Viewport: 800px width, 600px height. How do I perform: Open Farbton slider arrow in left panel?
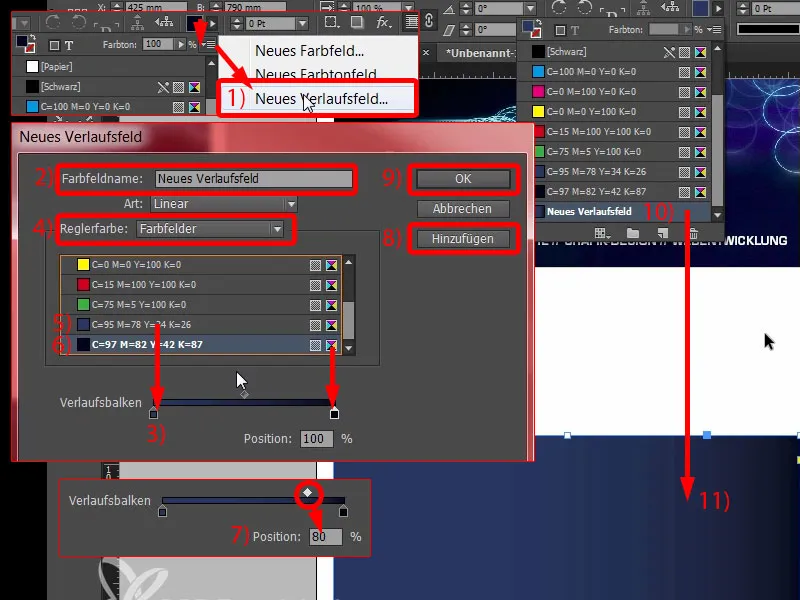click(x=181, y=44)
